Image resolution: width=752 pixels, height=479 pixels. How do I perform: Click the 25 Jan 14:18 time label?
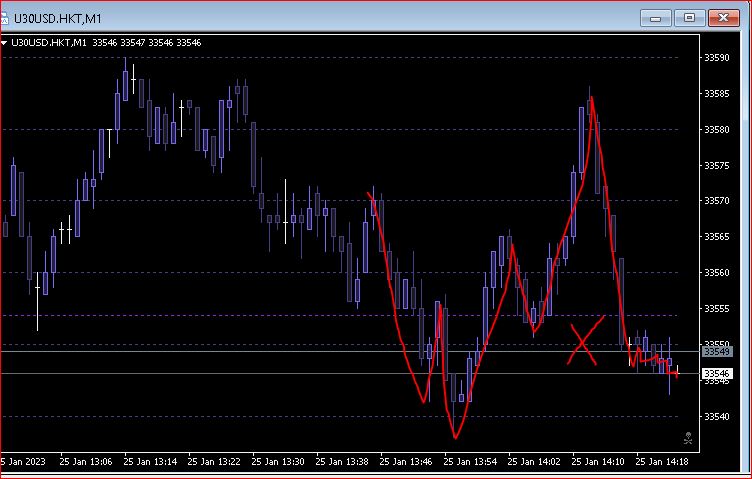[662, 462]
